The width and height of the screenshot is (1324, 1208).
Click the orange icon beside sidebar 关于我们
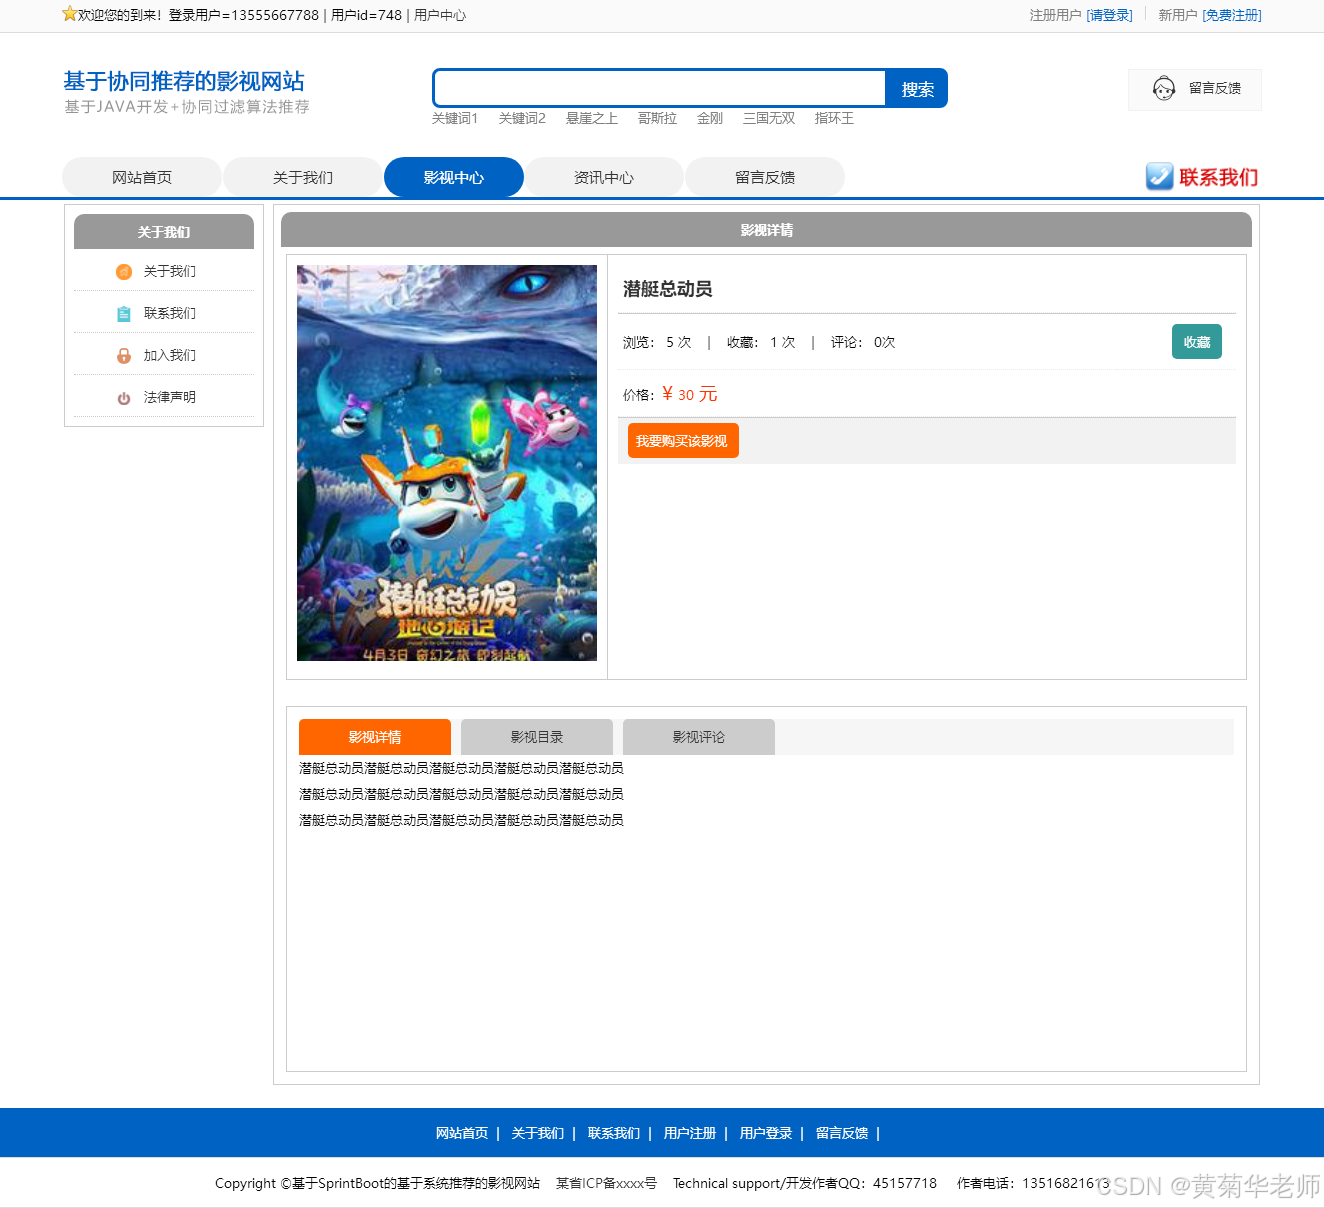pyautogui.click(x=124, y=272)
